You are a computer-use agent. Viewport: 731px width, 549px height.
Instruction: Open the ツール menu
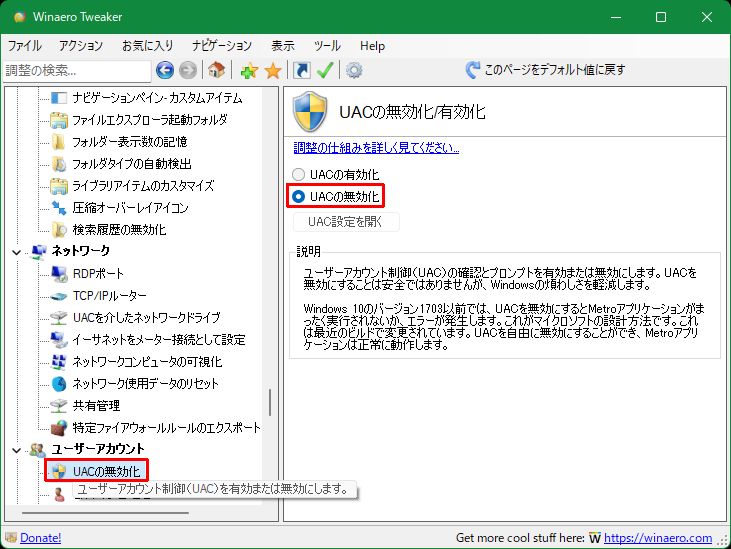coord(327,46)
